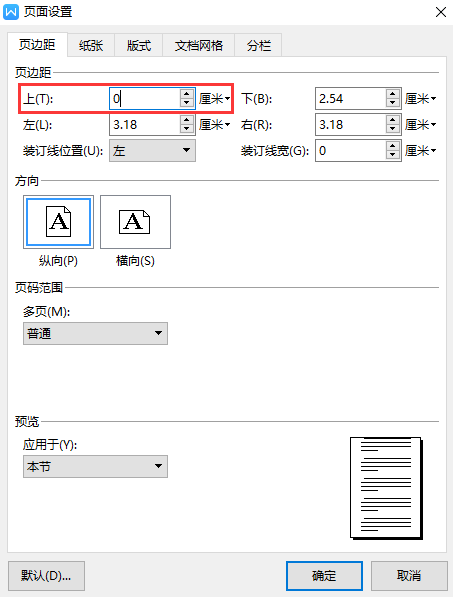Open the 应用于 dropdown showing 本节
453x597 pixels.
[95, 466]
